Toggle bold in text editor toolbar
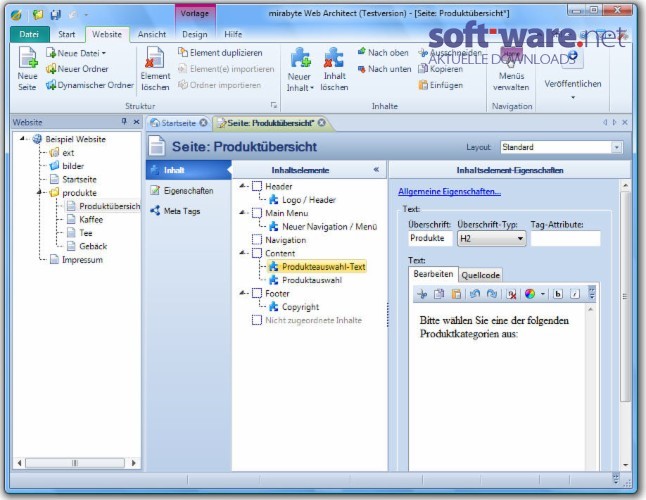This screenshot has width=646, height=500. pos(558,294)
